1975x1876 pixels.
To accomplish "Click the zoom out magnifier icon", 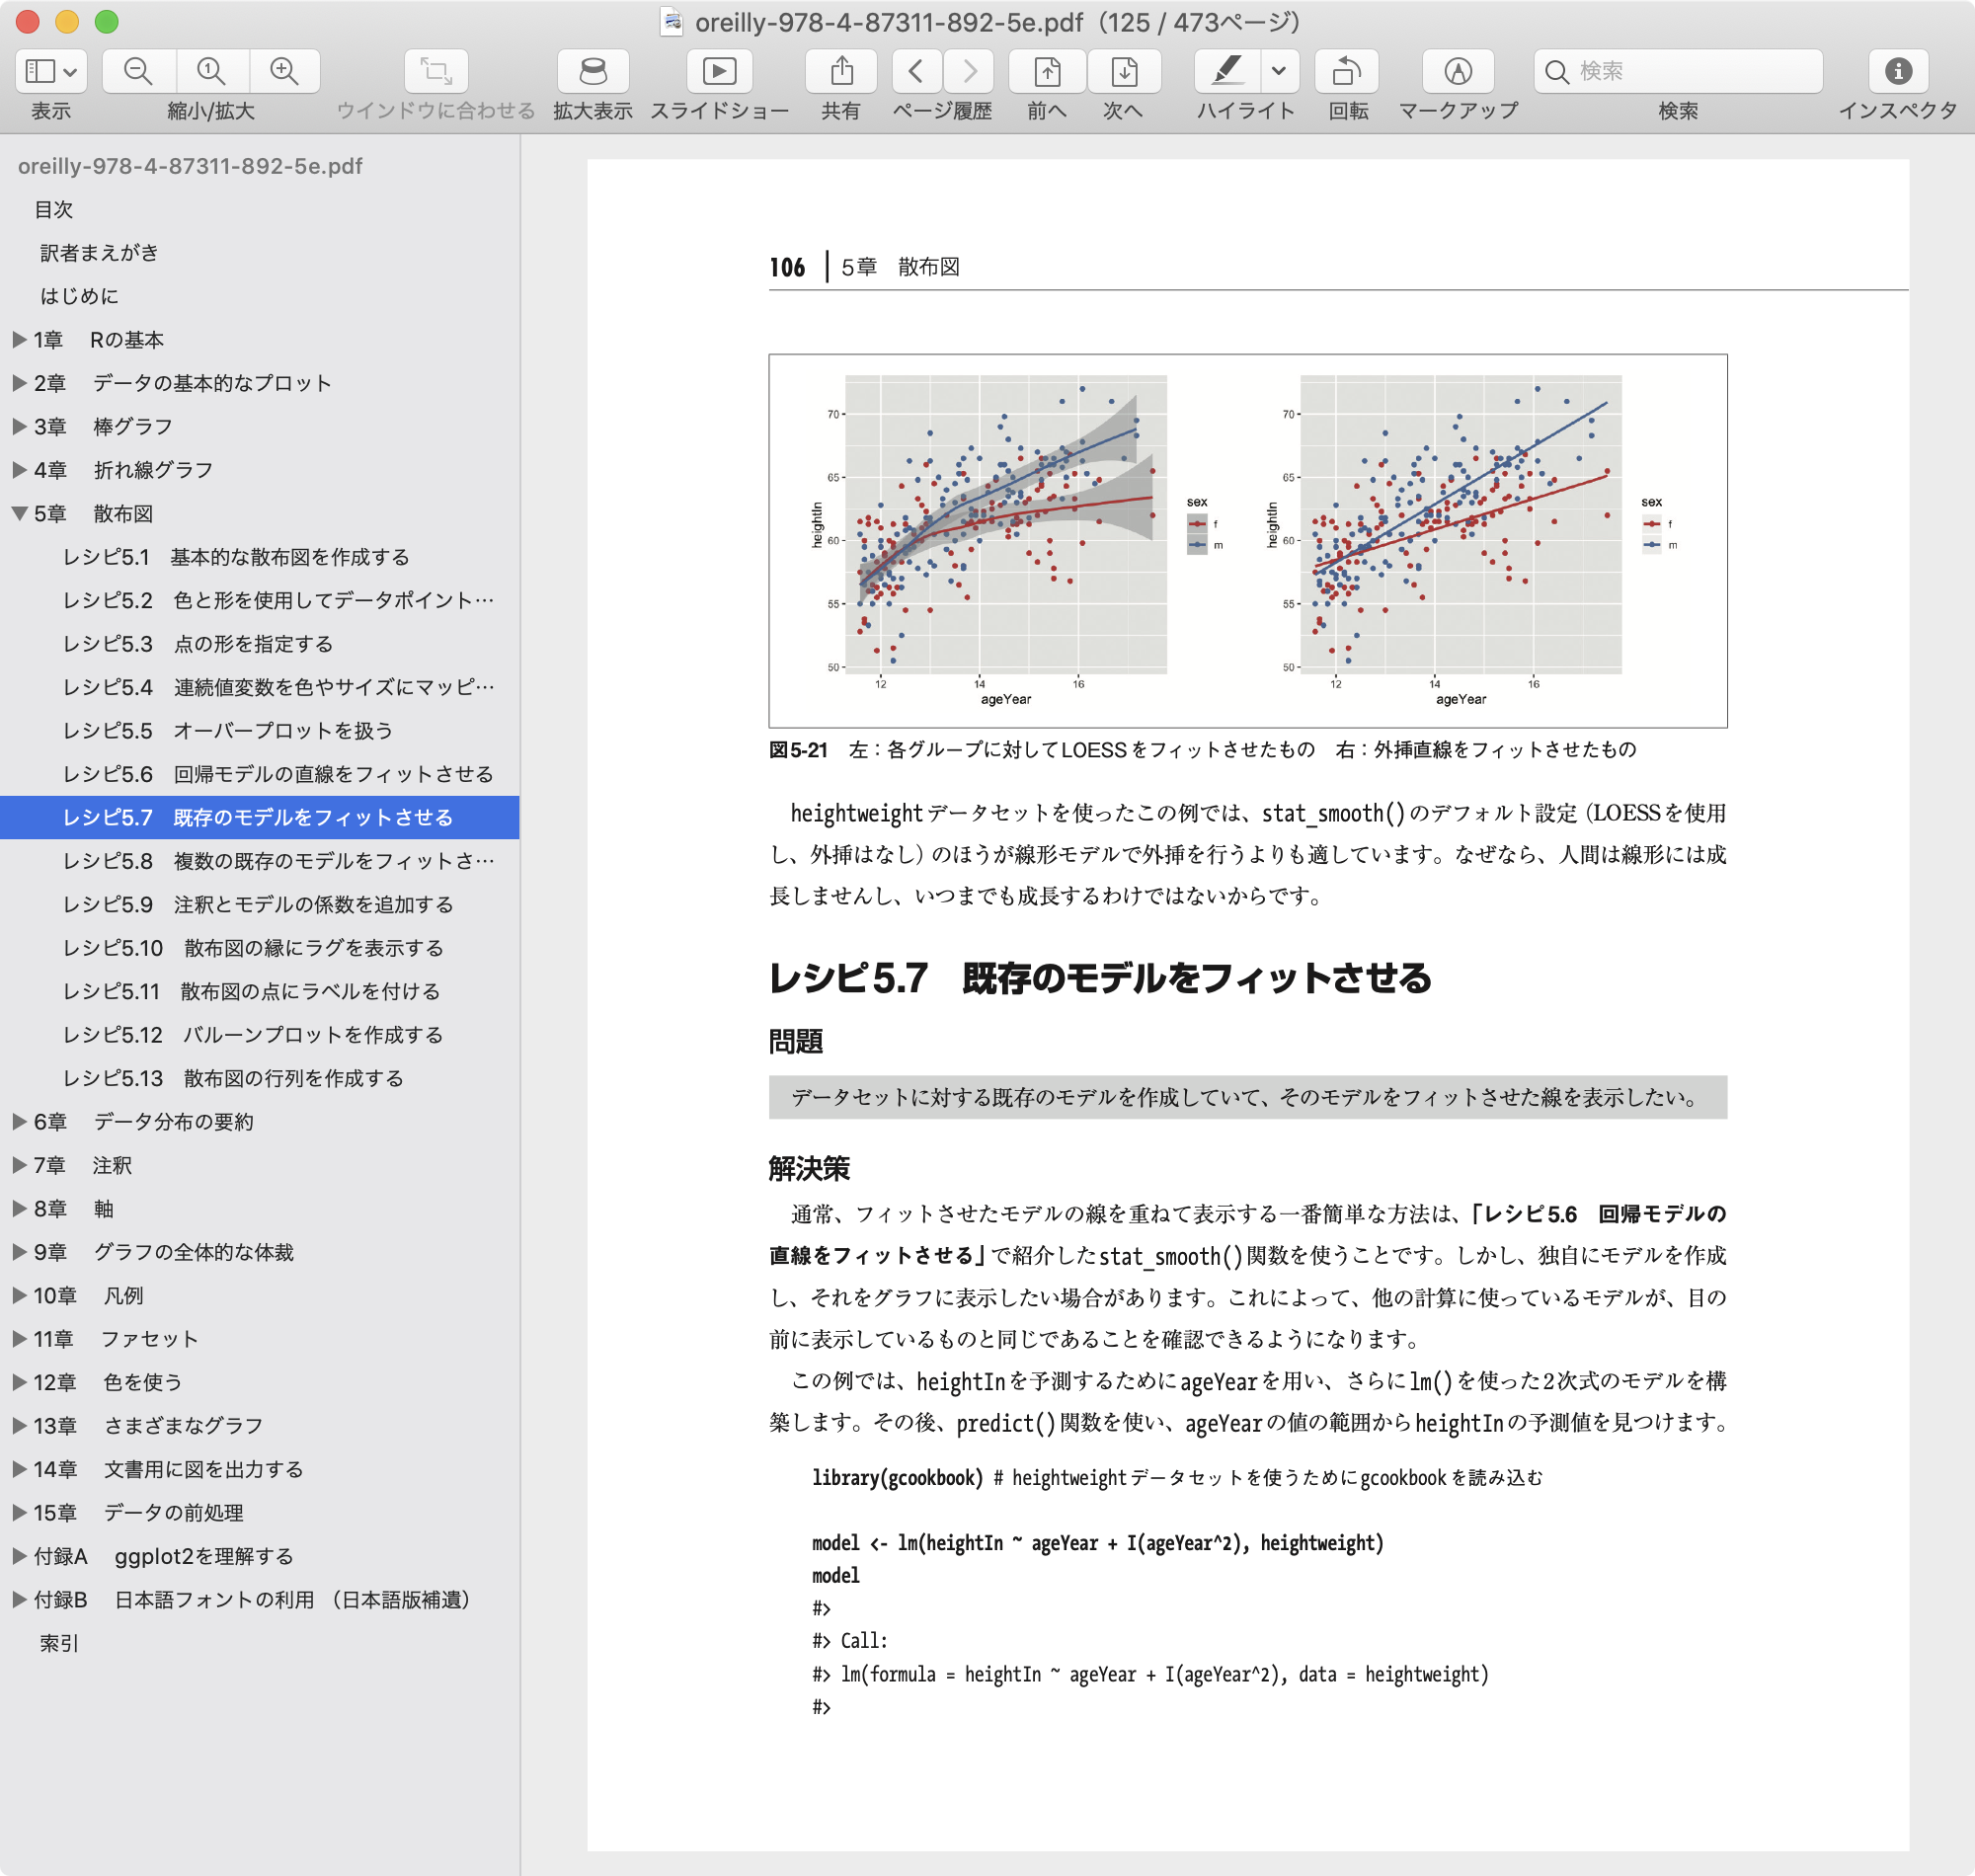I will [x=138, y=71].
